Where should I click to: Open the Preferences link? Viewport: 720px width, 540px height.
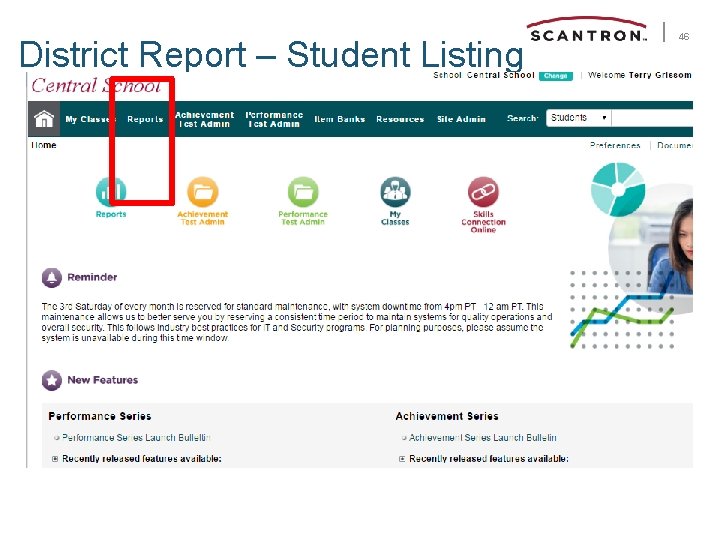pos(615,145)
